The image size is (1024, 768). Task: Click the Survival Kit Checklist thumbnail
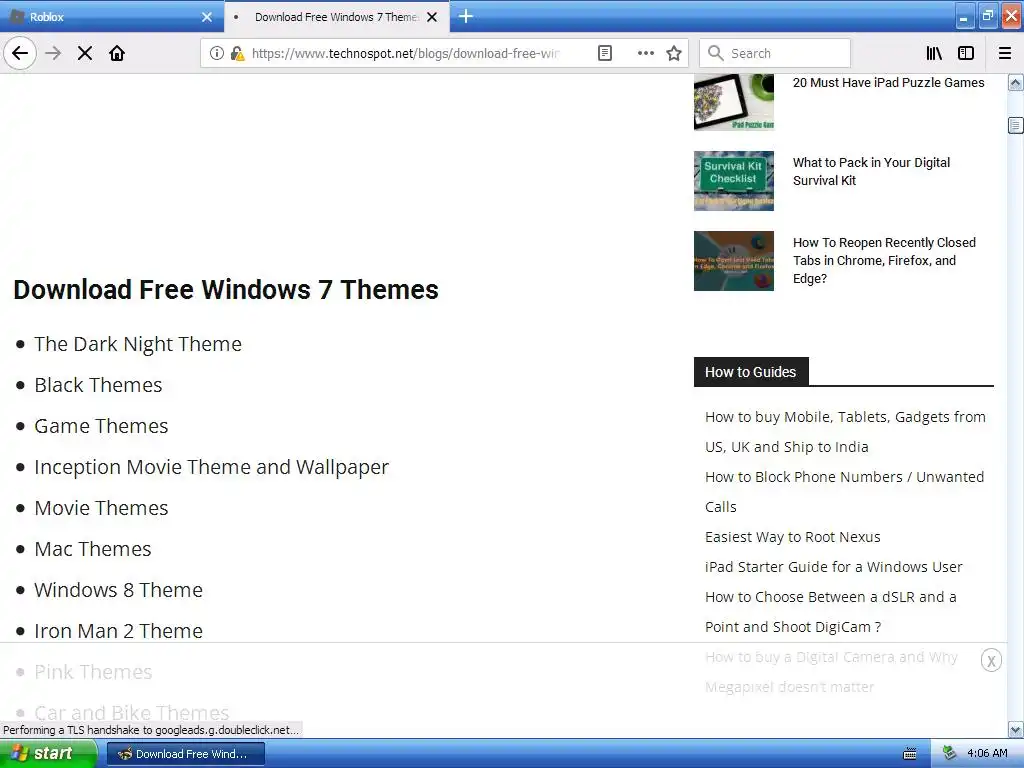click(734, 181)
